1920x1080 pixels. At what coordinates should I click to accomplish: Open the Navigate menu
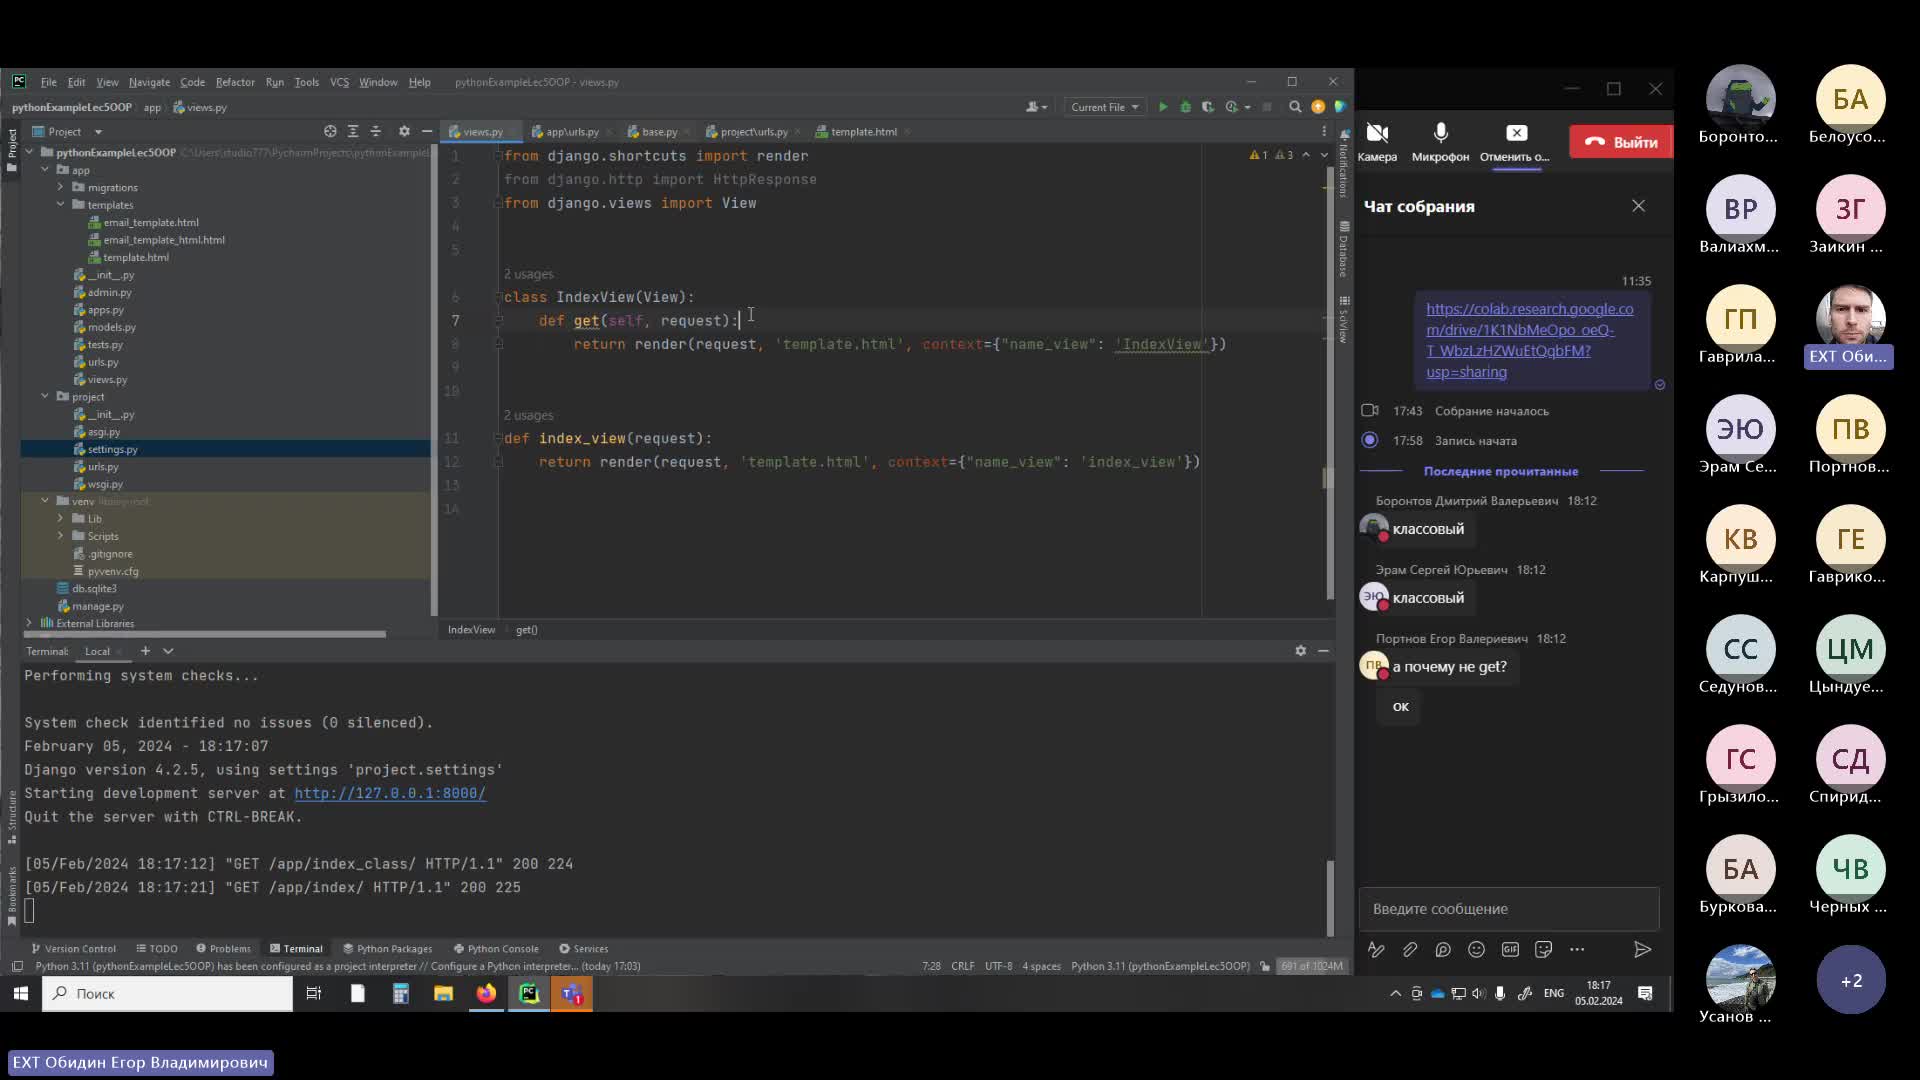pyautogui.click(x=149, y=82)
